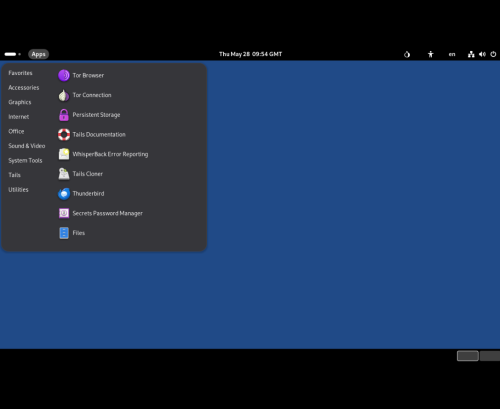The width and height of the screenshot is (500, 409).
Task: Launch Thunderbird via its blue bird icon
Action: (x=64, y=194)
